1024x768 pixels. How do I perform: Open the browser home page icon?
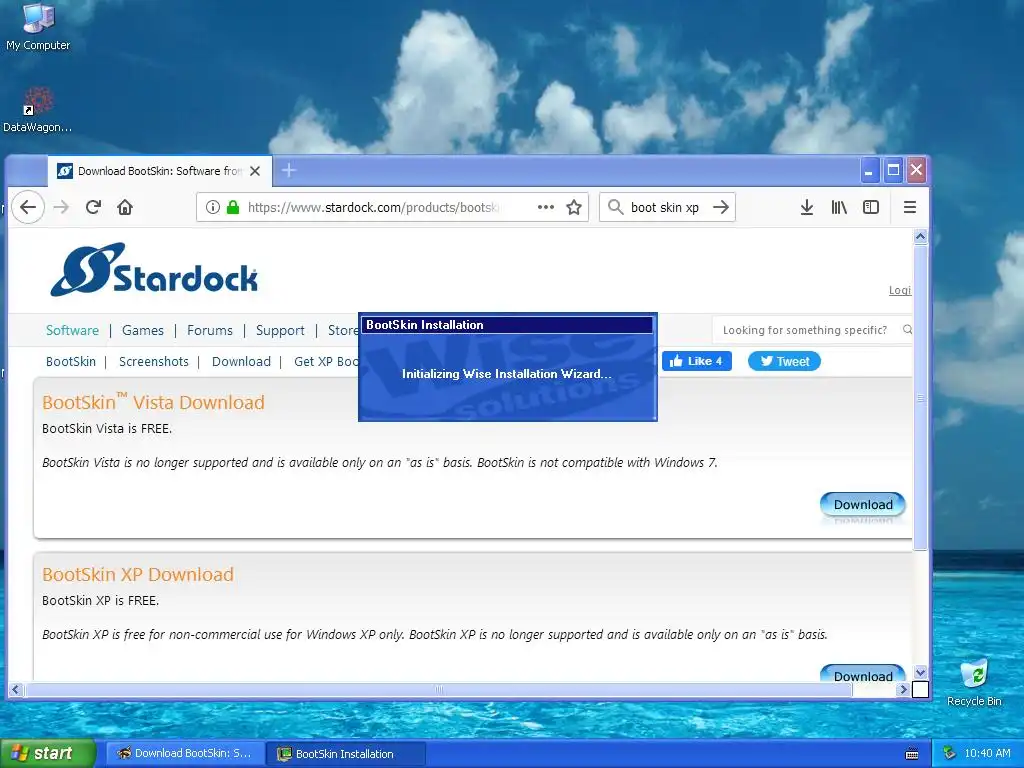(125, 207)
